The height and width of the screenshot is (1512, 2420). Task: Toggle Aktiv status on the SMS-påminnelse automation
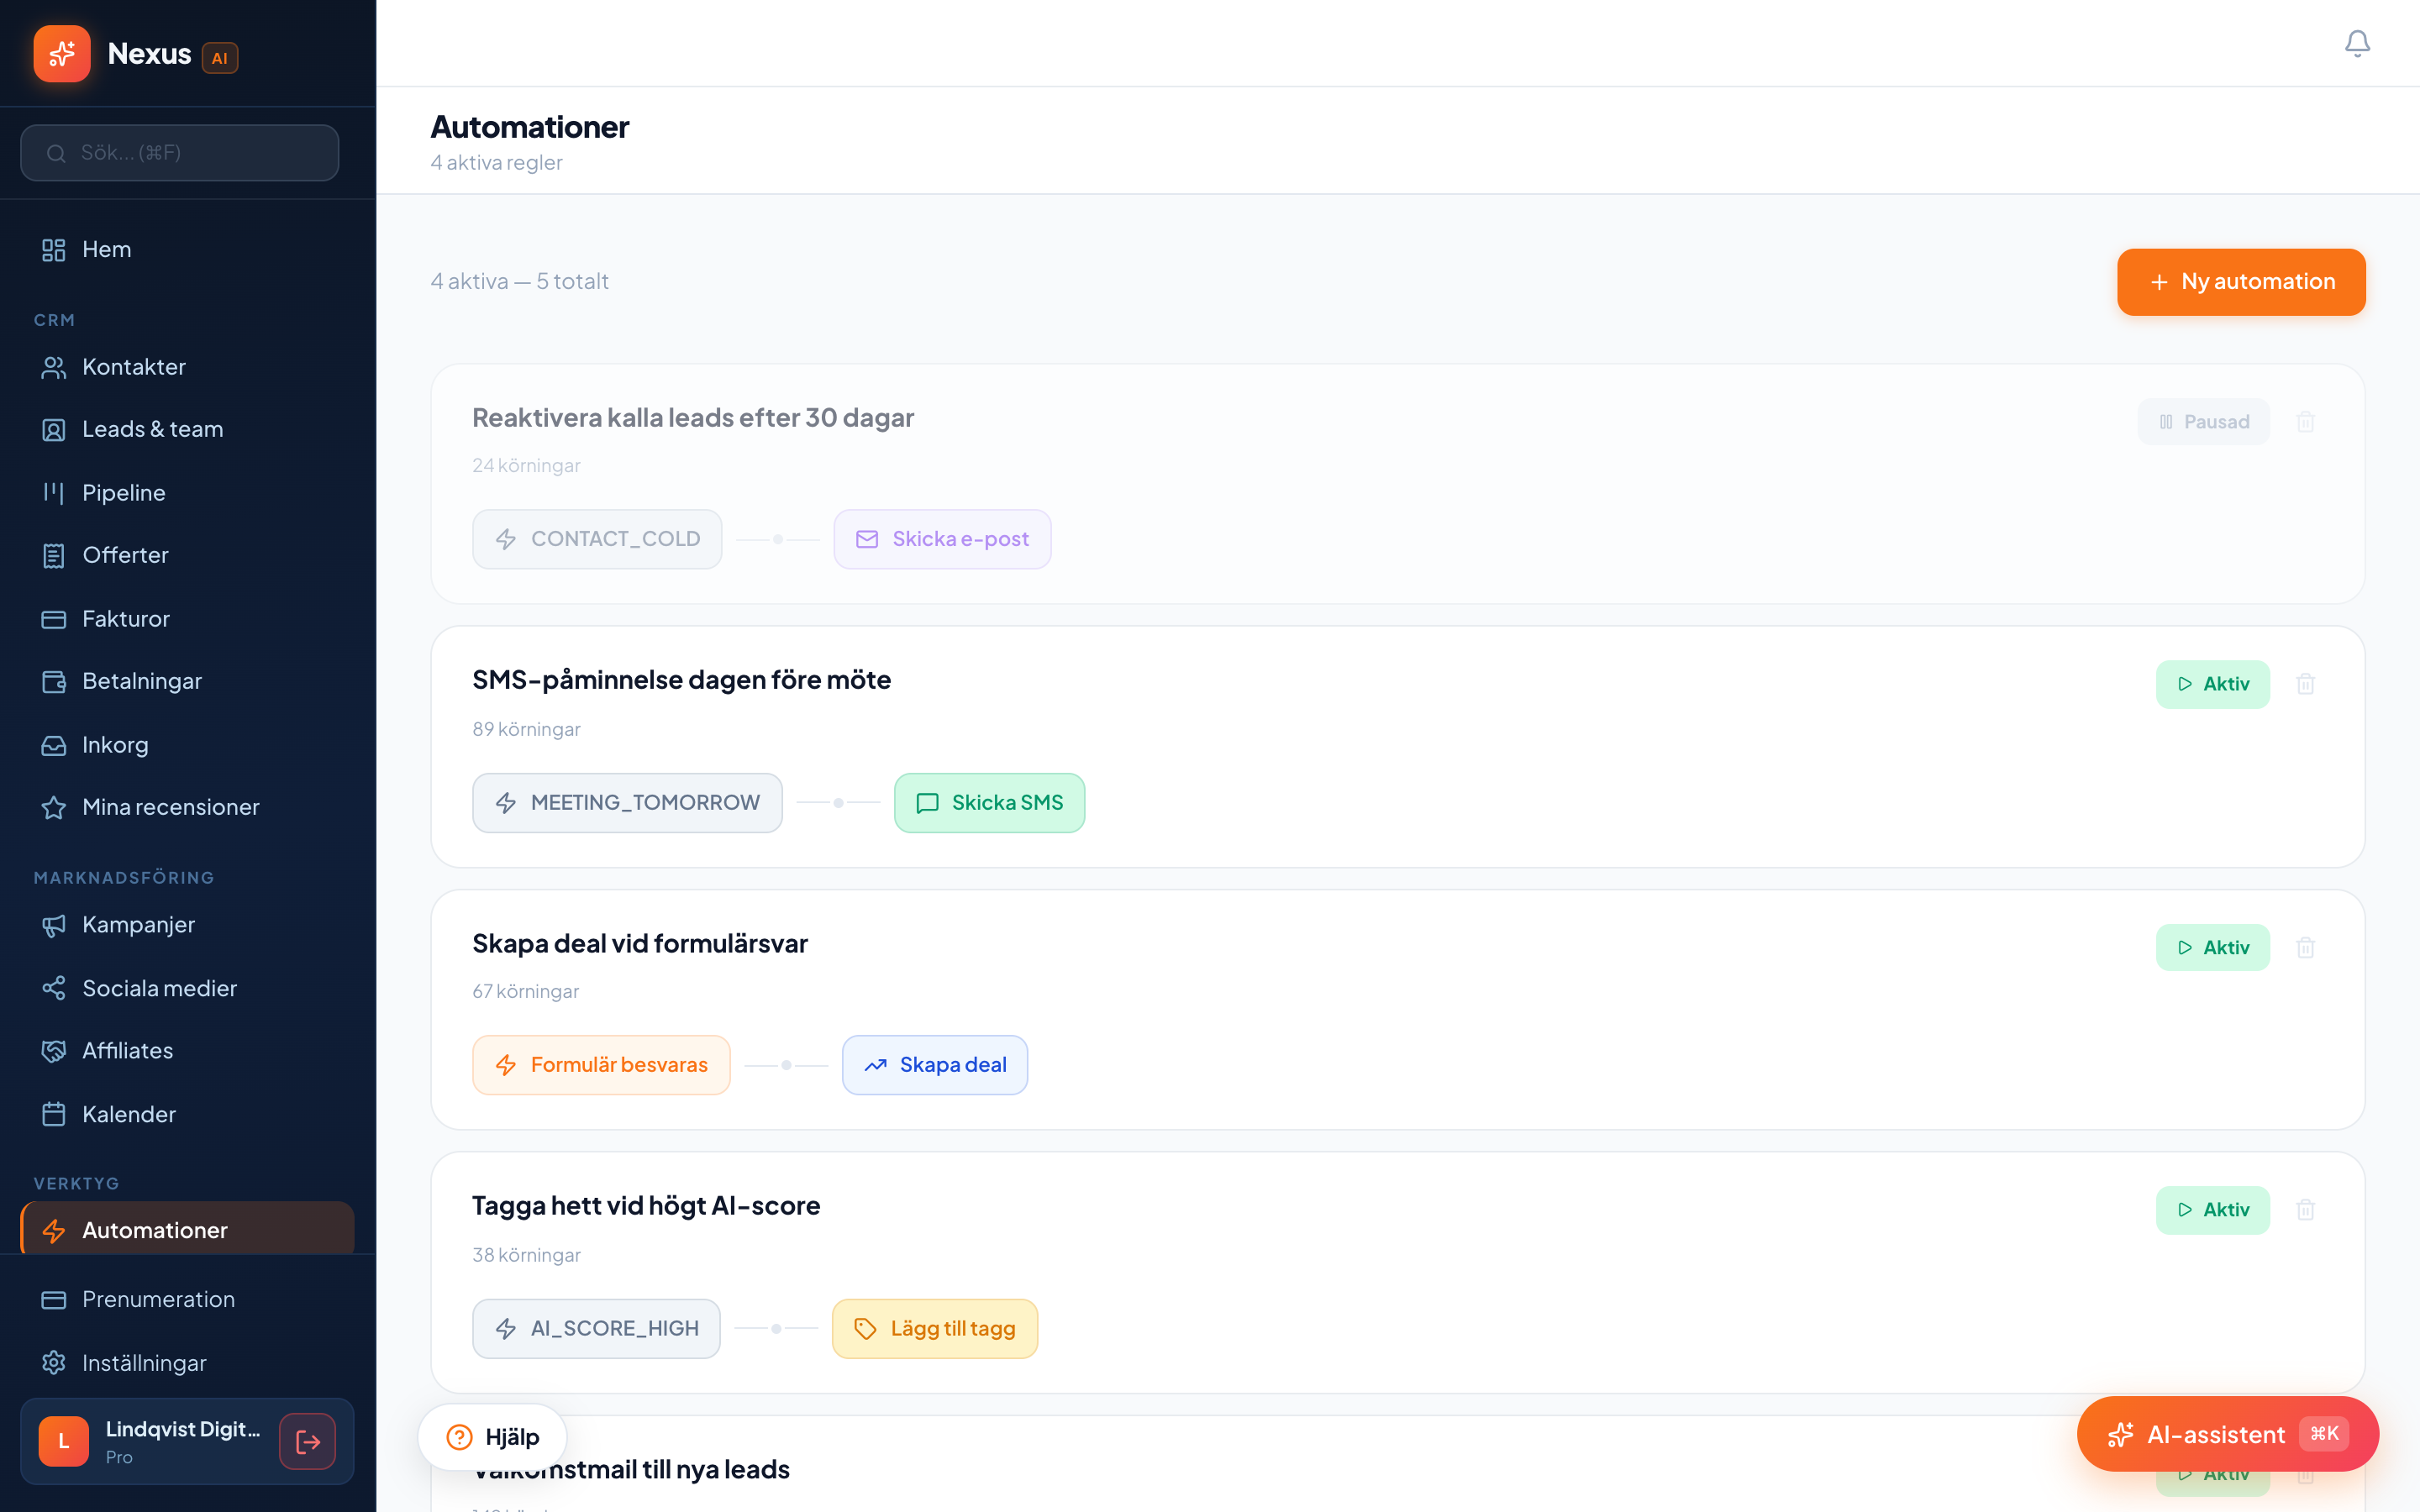2212,684
